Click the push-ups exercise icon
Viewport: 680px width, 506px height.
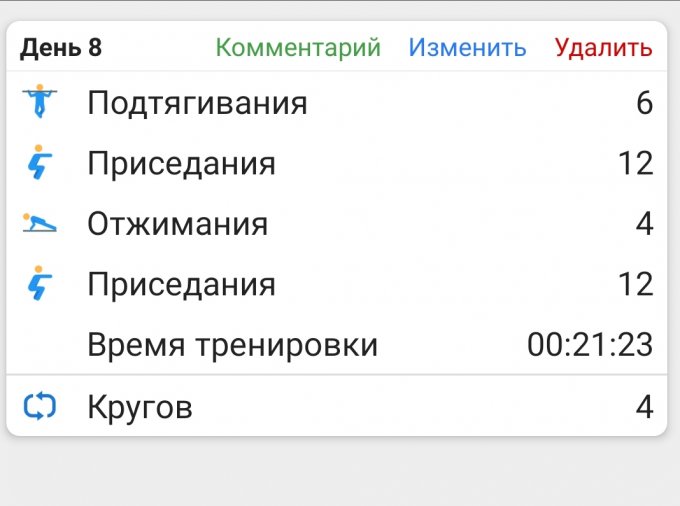[40, 223]
